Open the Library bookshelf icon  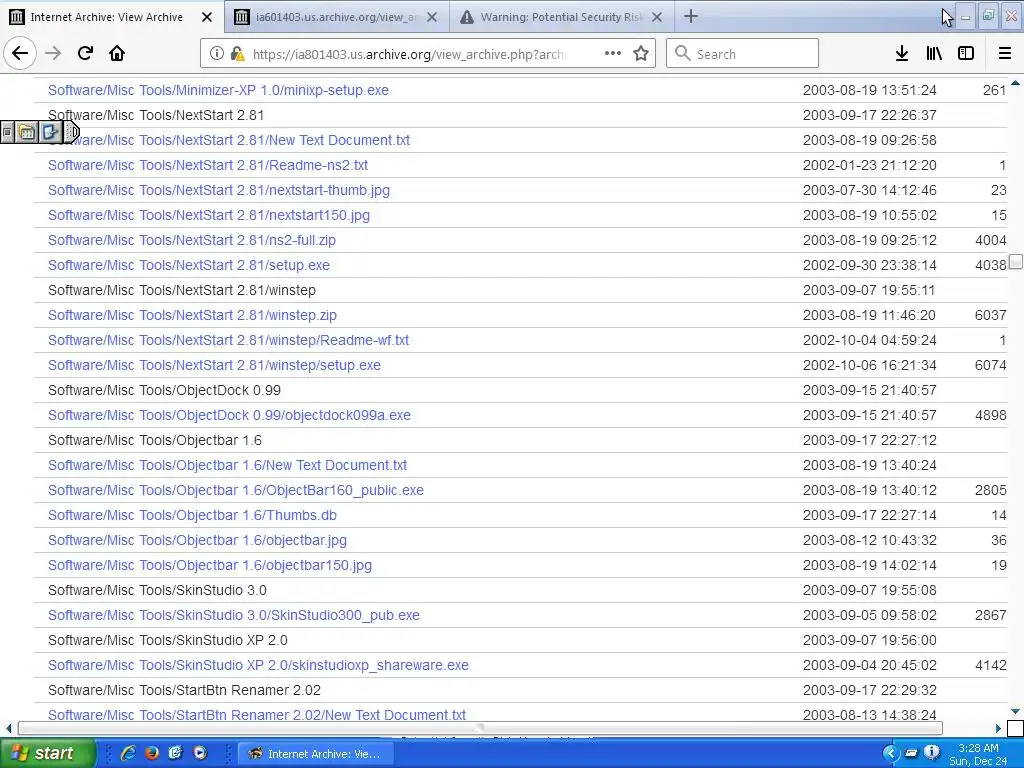point(934,54)
